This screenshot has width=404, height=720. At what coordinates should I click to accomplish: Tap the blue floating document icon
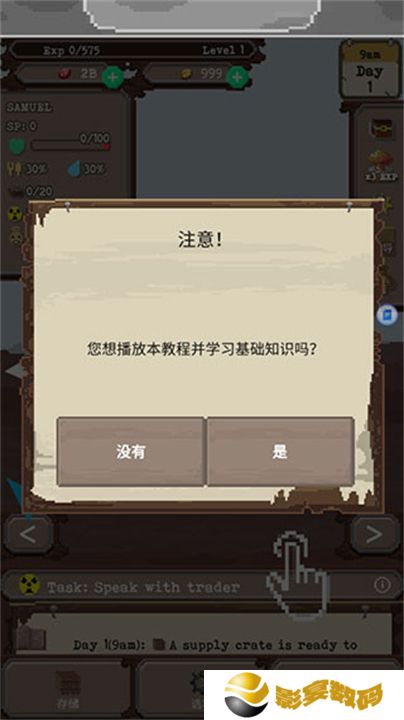coord(387,315)
